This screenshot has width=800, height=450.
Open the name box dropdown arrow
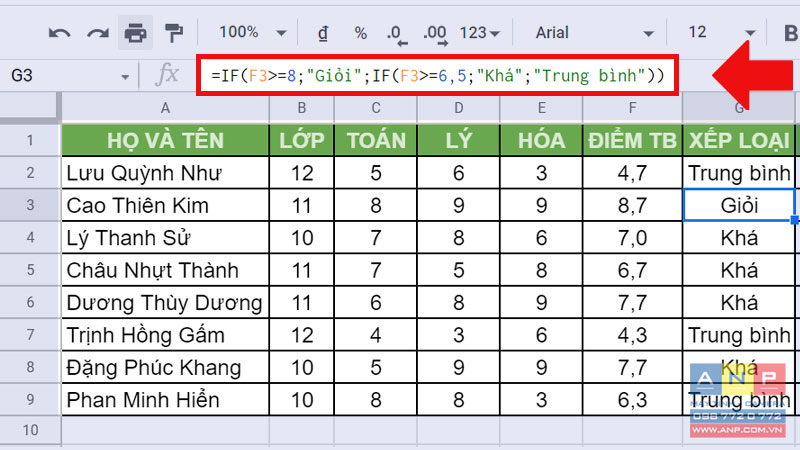tap(125, 76)
